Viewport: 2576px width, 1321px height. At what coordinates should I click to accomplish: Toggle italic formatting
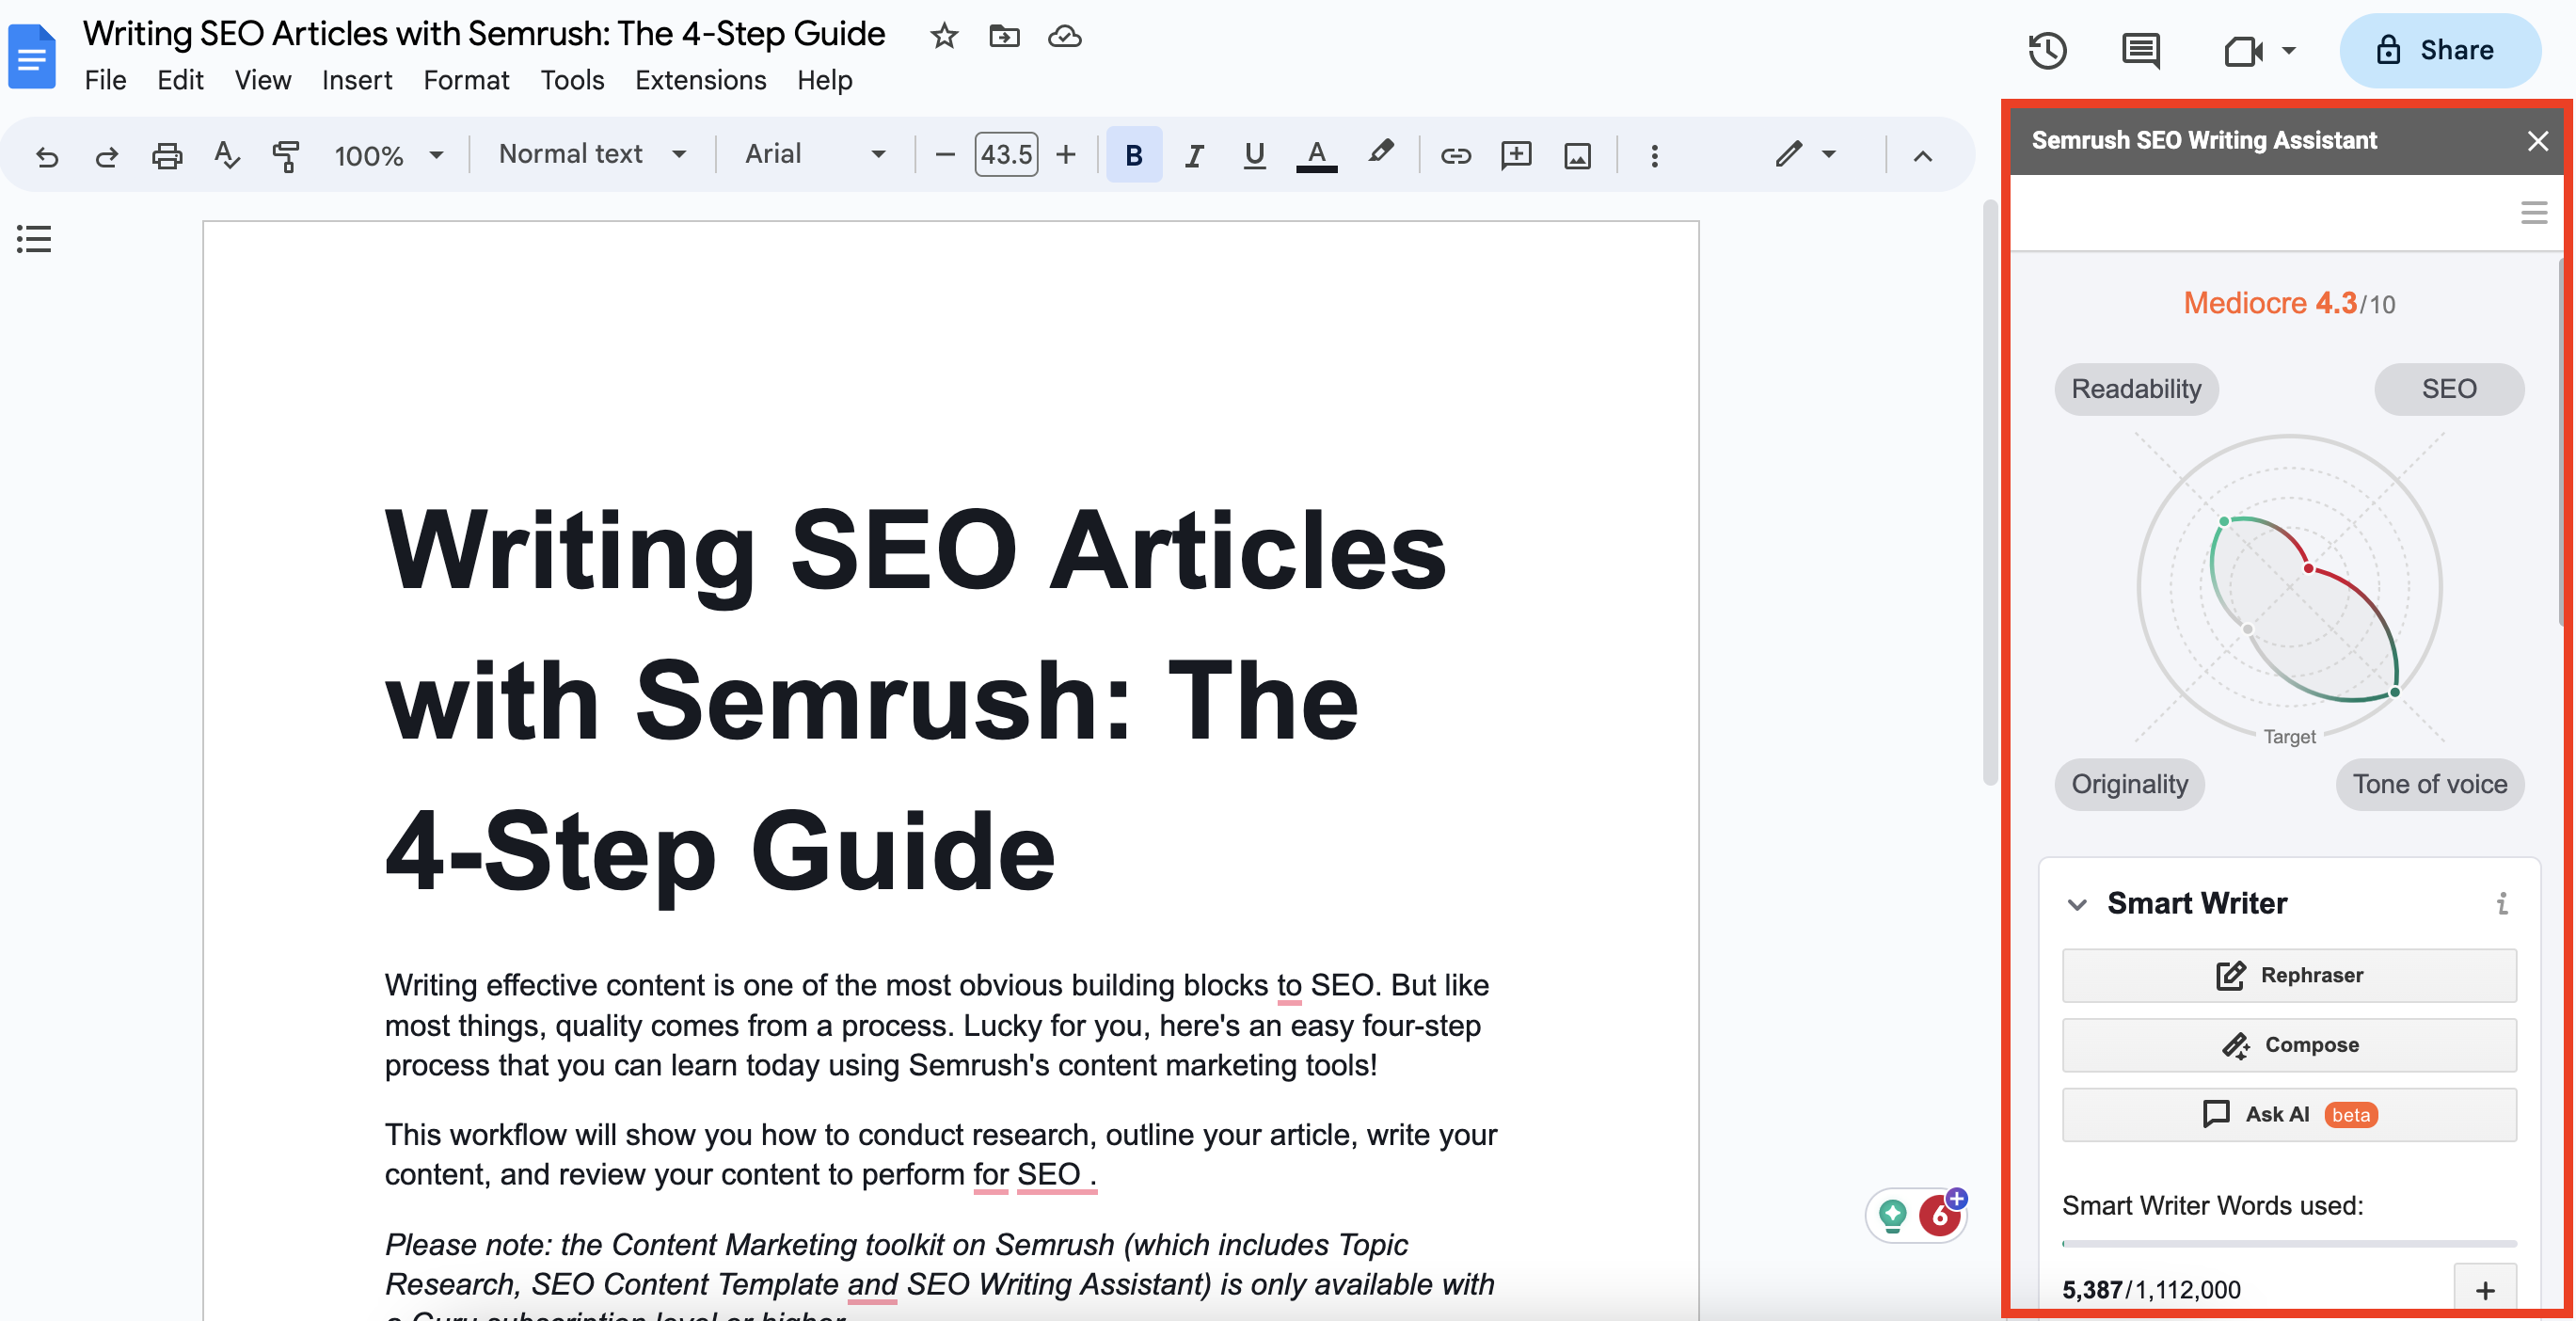[x=1193, y=155]
